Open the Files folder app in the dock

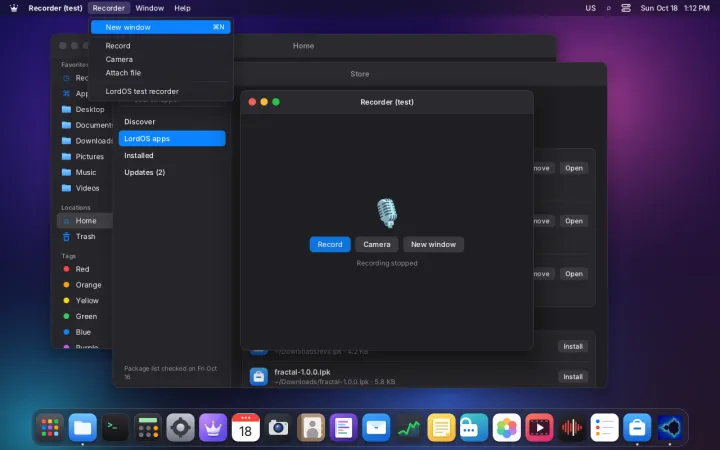(83, 428)
